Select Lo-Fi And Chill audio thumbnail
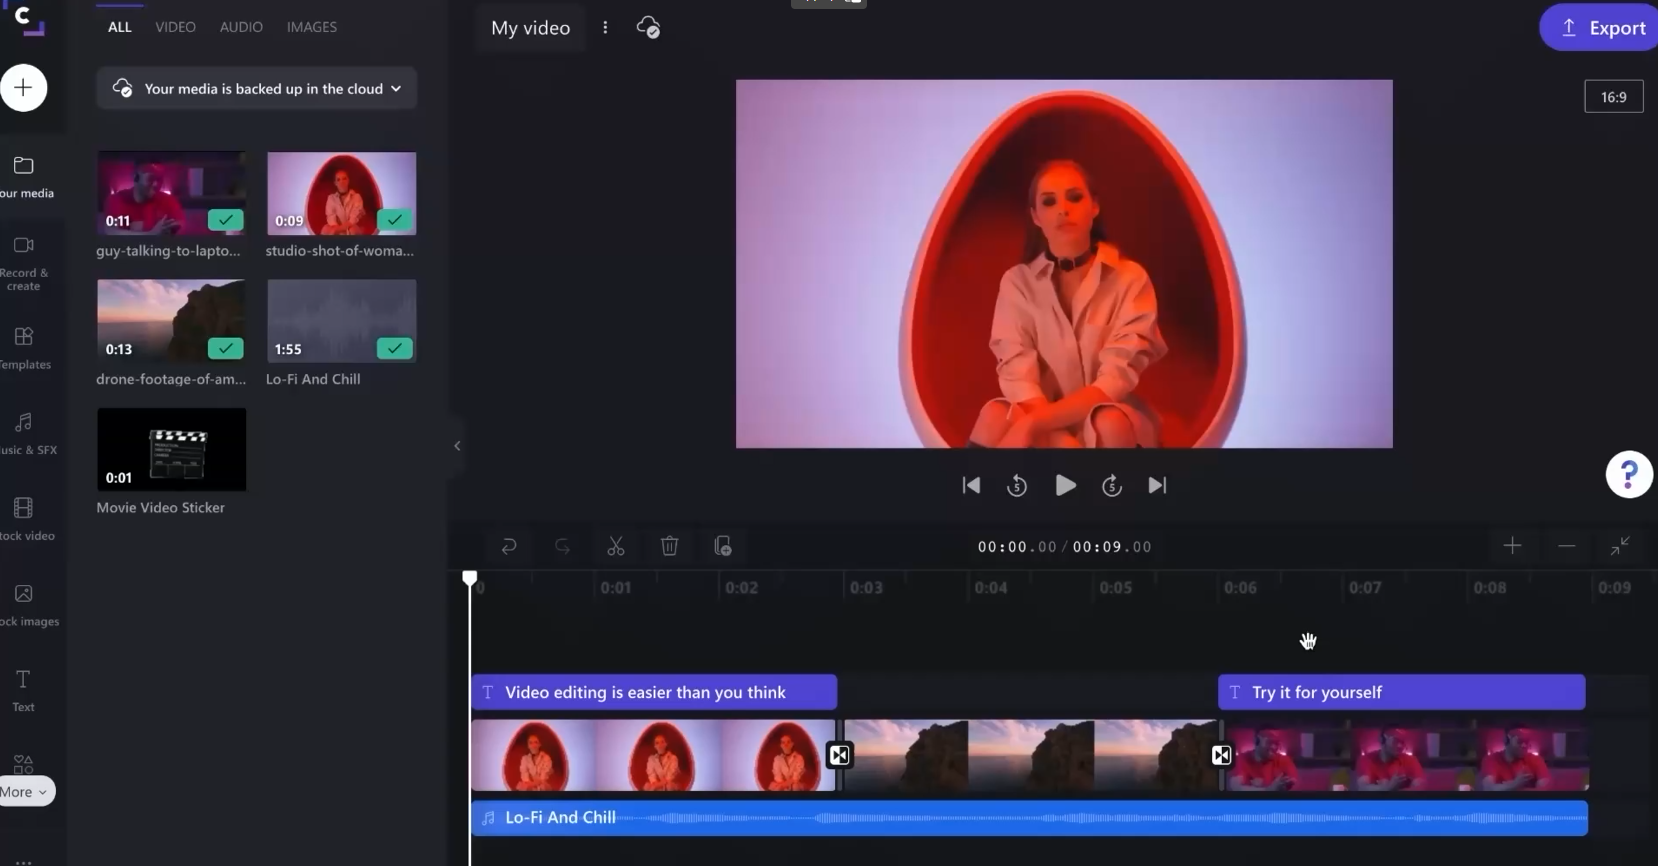This screenshot has width=1658, height=866. (341, 321)
